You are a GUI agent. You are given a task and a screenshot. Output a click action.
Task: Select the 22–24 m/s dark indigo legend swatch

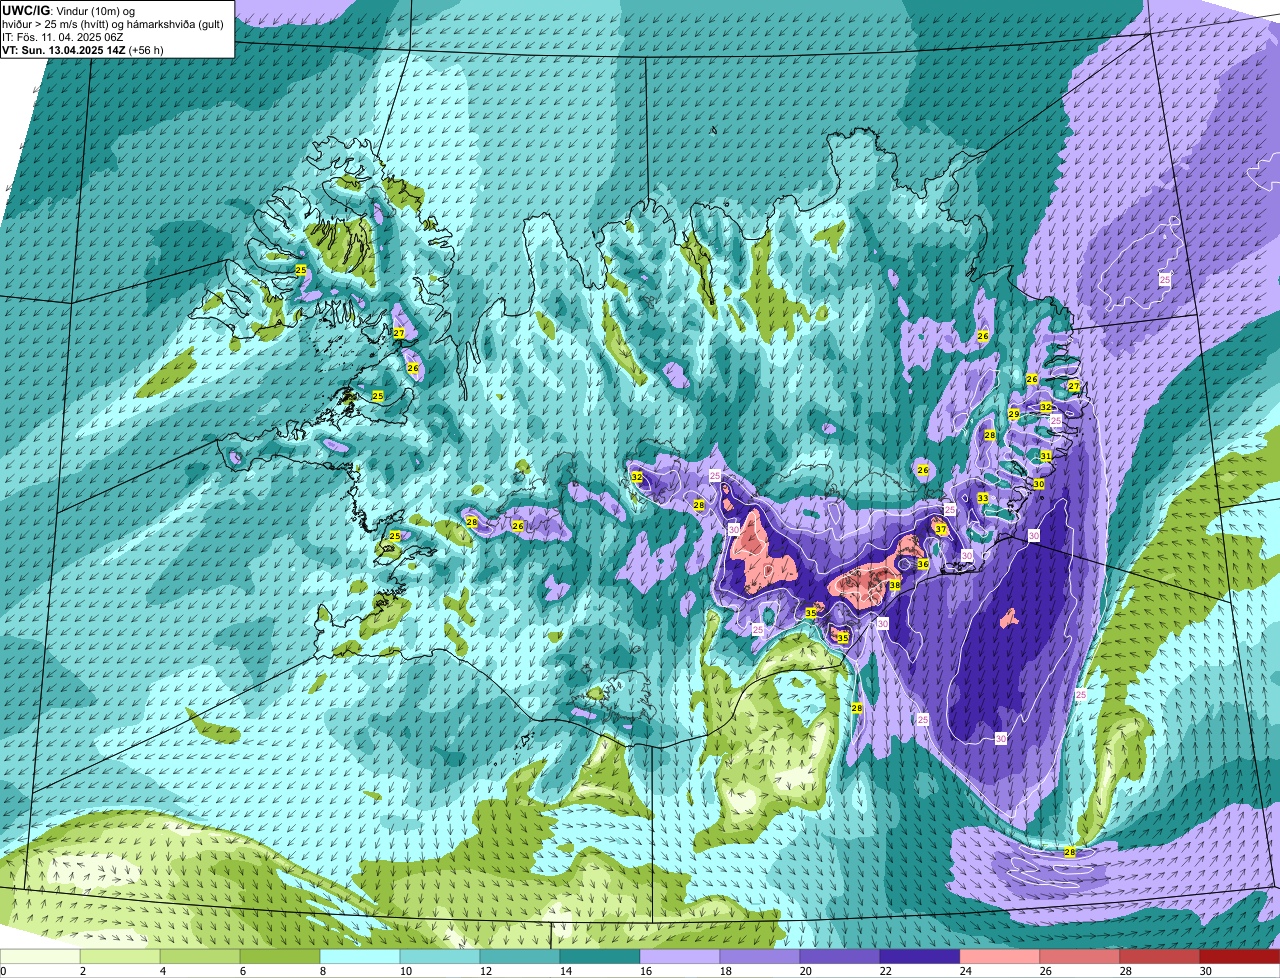(x=920, y=956)
